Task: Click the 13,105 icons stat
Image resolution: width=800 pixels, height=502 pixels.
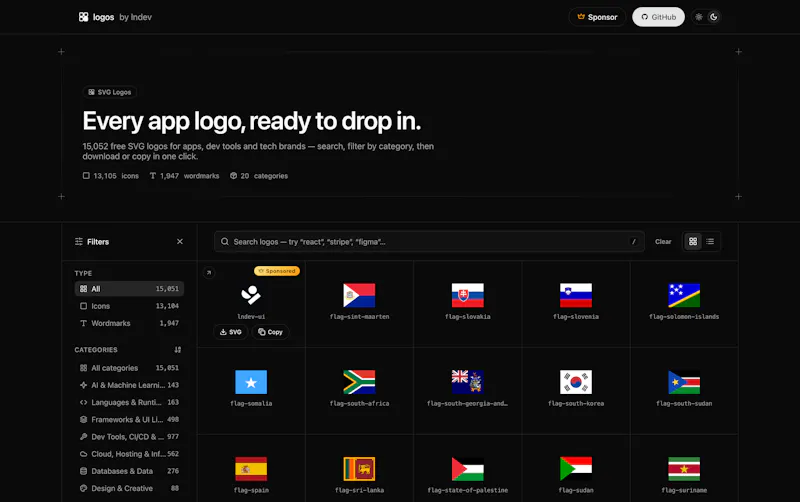Action: 111,175
